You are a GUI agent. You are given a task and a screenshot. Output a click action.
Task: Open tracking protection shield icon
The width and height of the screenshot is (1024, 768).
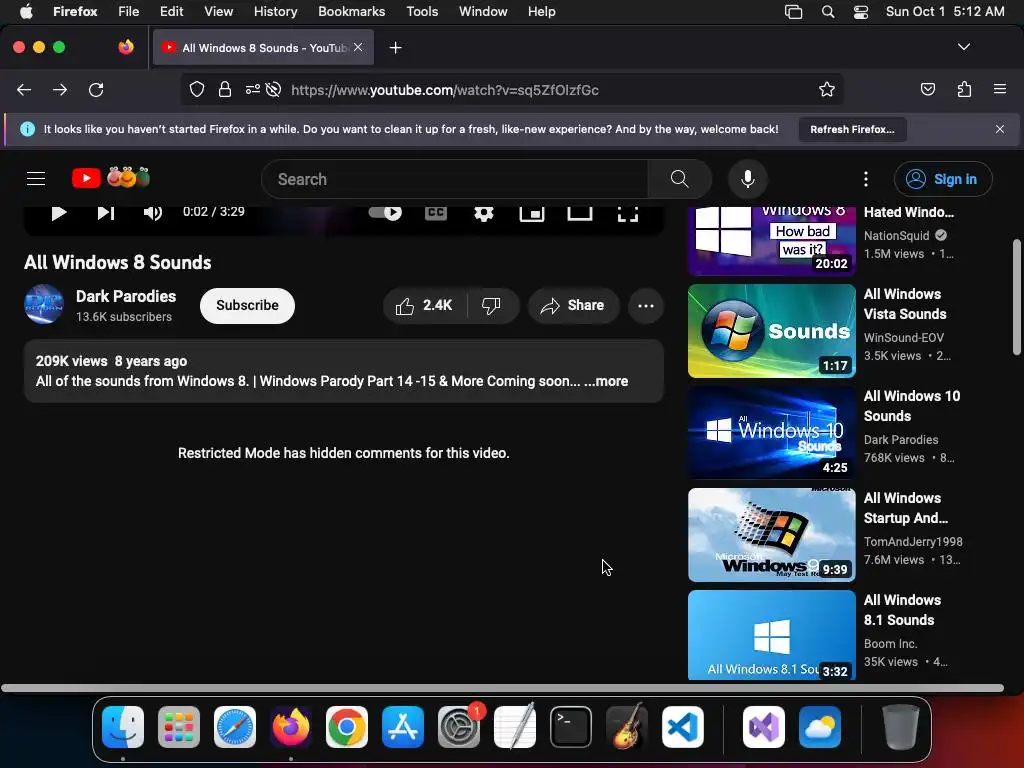tap(197, 89)
